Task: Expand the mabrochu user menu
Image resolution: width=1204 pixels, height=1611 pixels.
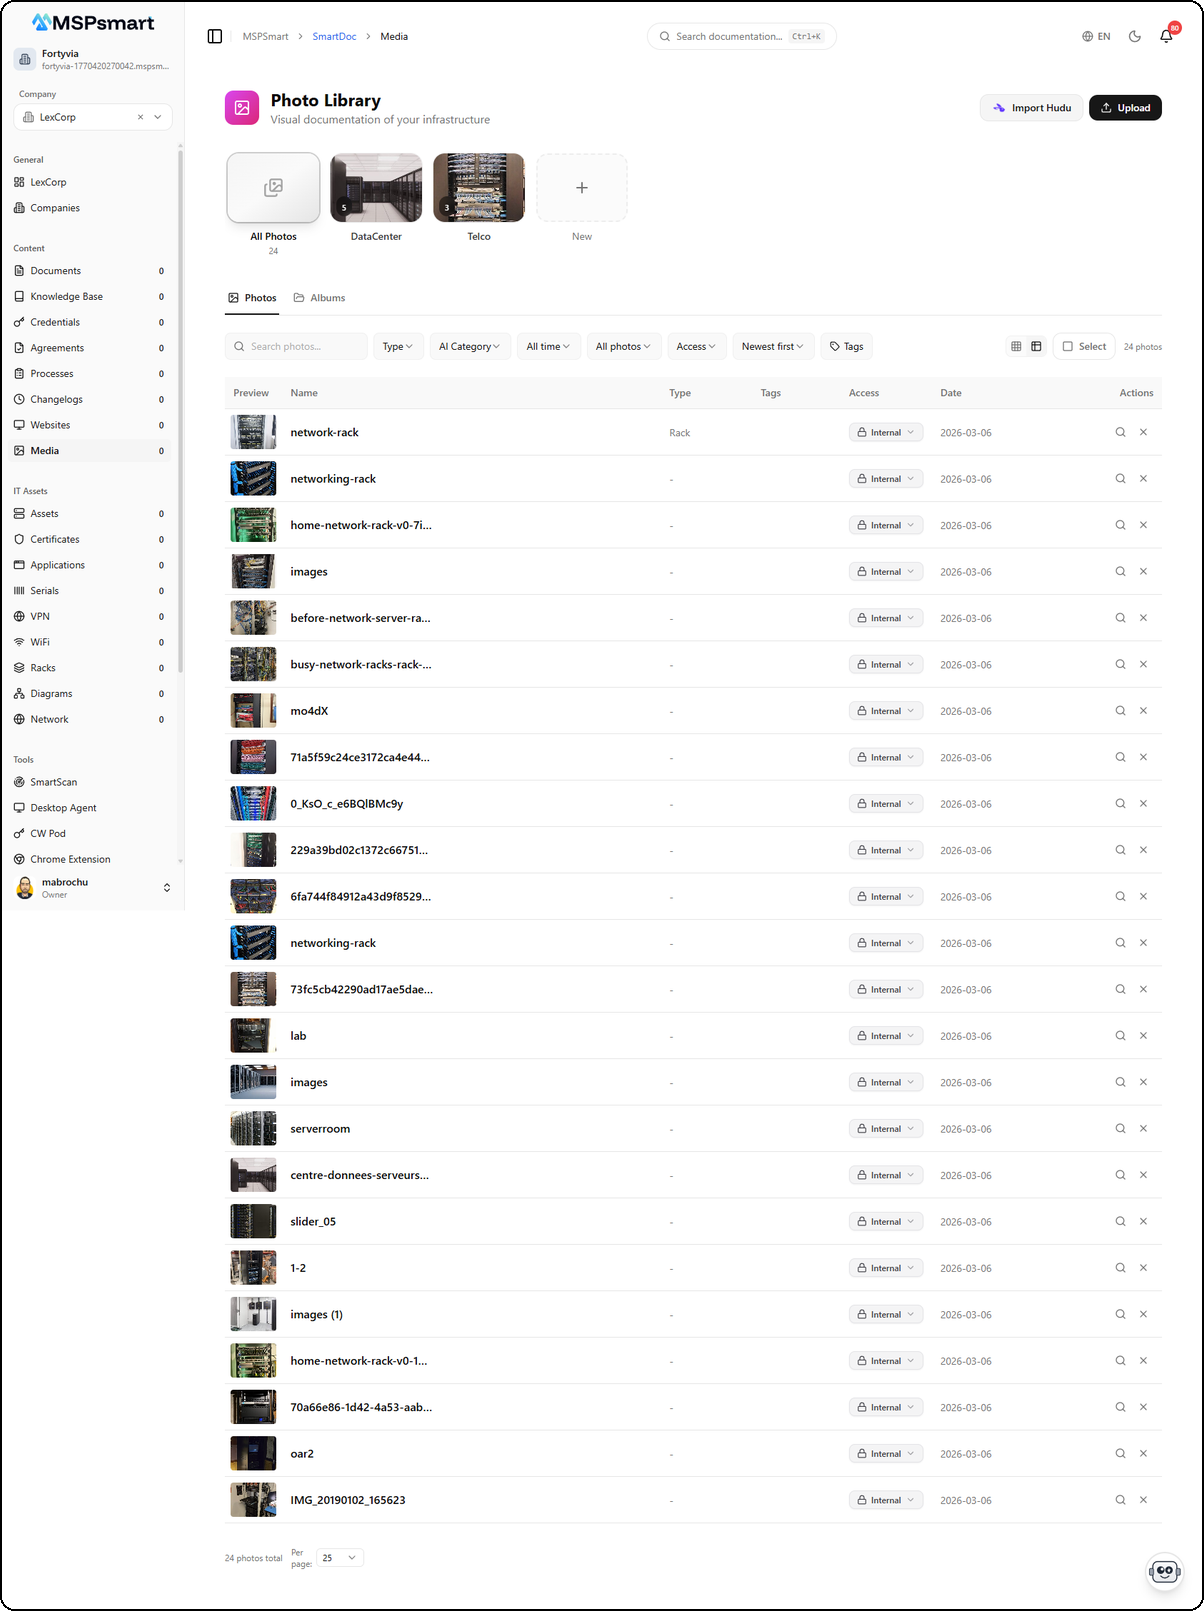Action: coord(92,888)
